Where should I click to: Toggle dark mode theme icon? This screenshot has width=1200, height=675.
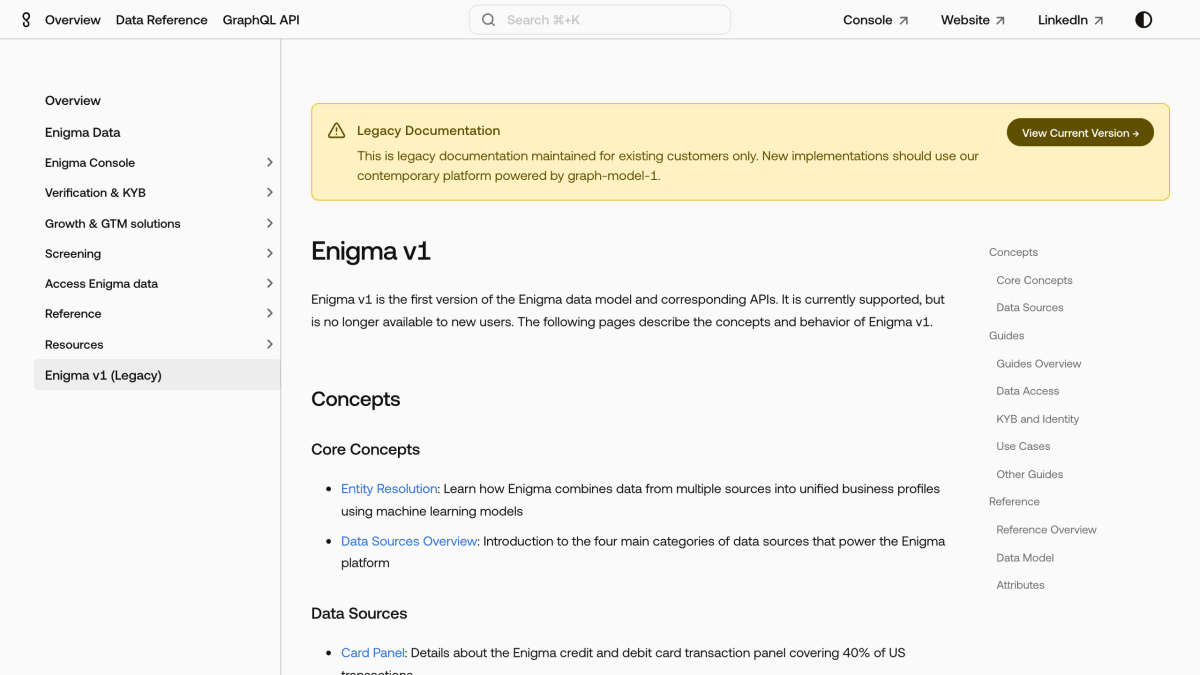[x=1144, y=20]
